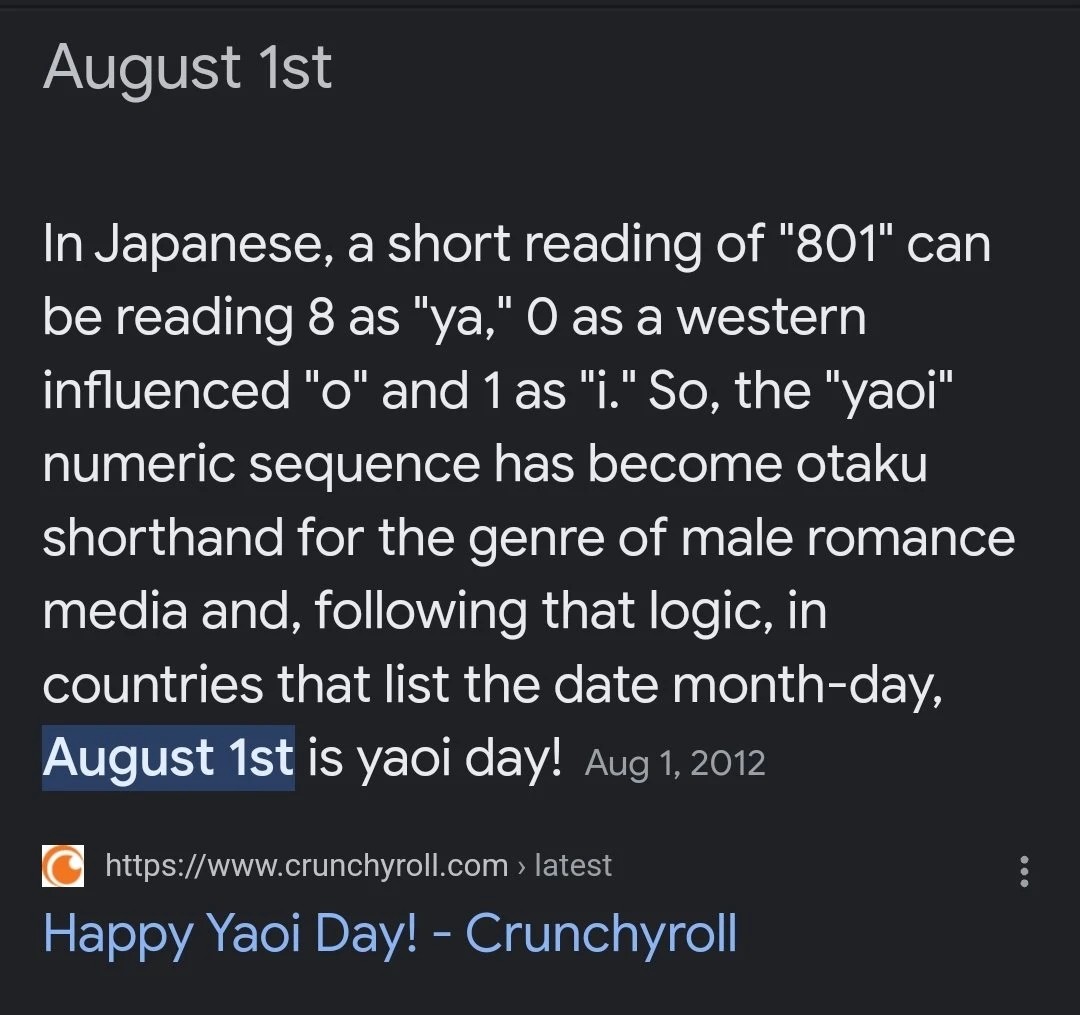Click the word "Japanese" in the snippet
The width and height of the screenshot is (1080, 1015).
point(211,246)
